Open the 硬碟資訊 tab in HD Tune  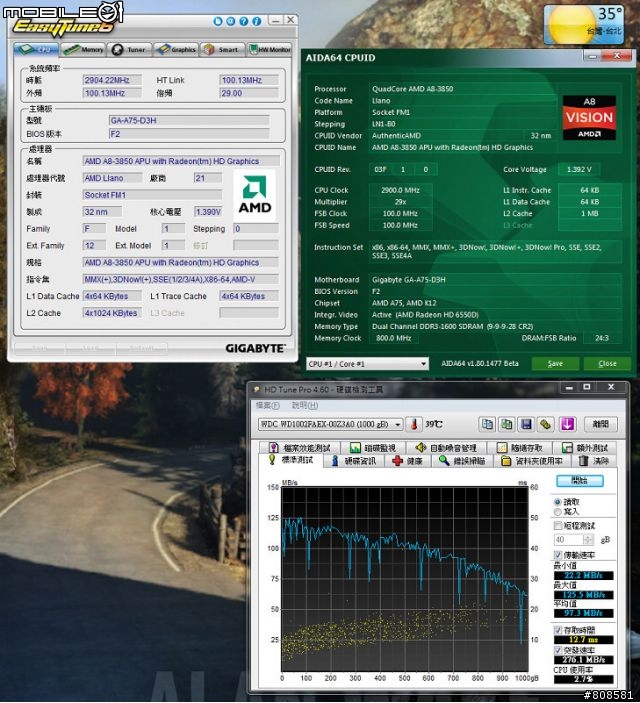354,461
